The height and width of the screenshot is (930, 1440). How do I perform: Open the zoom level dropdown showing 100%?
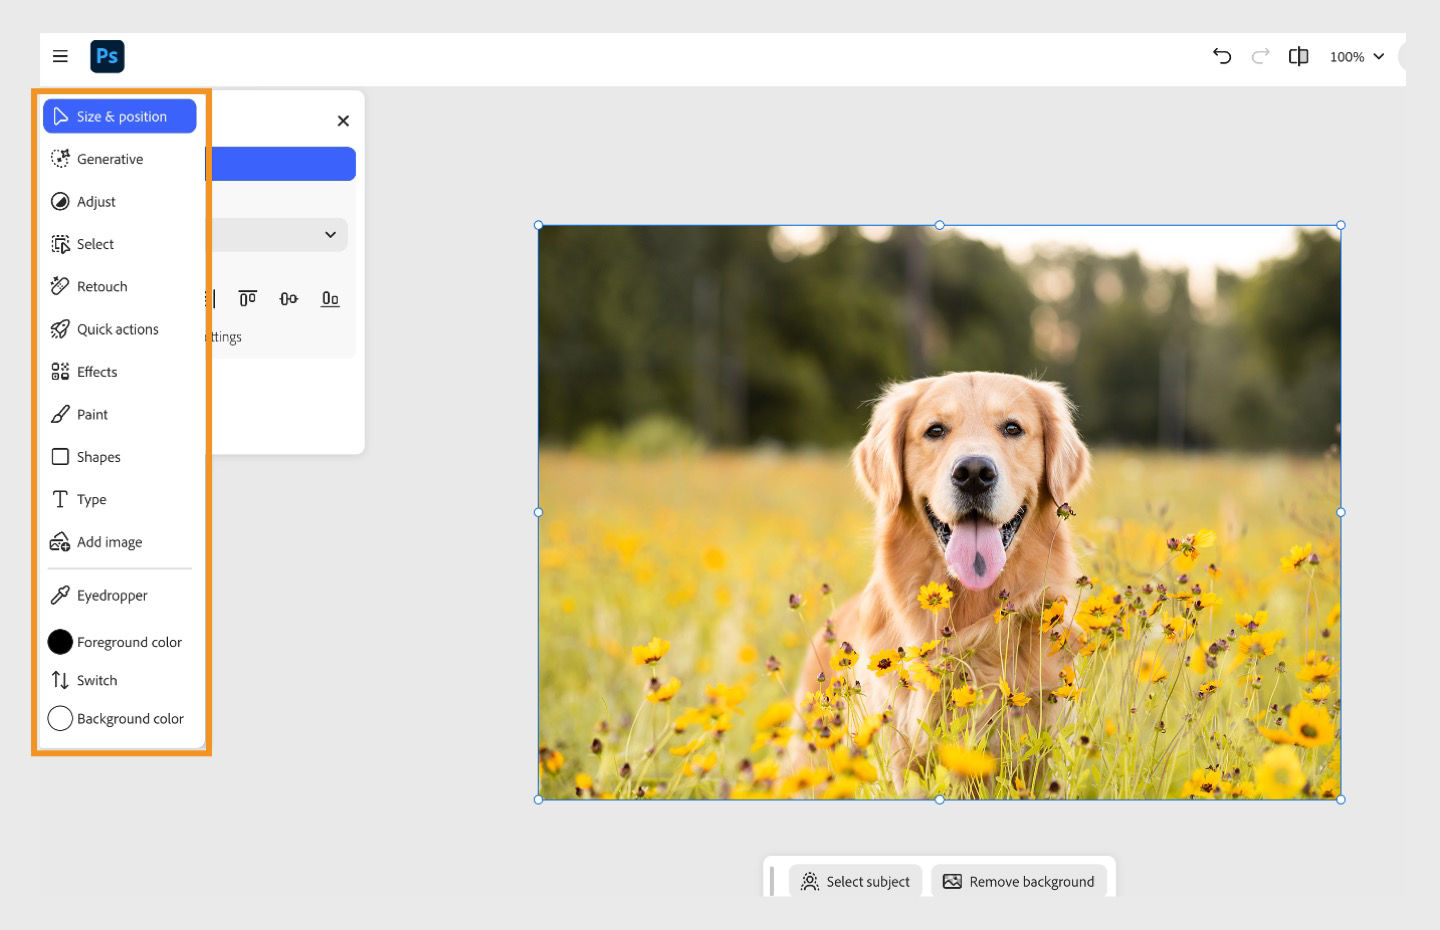(x=1356, y=57)
